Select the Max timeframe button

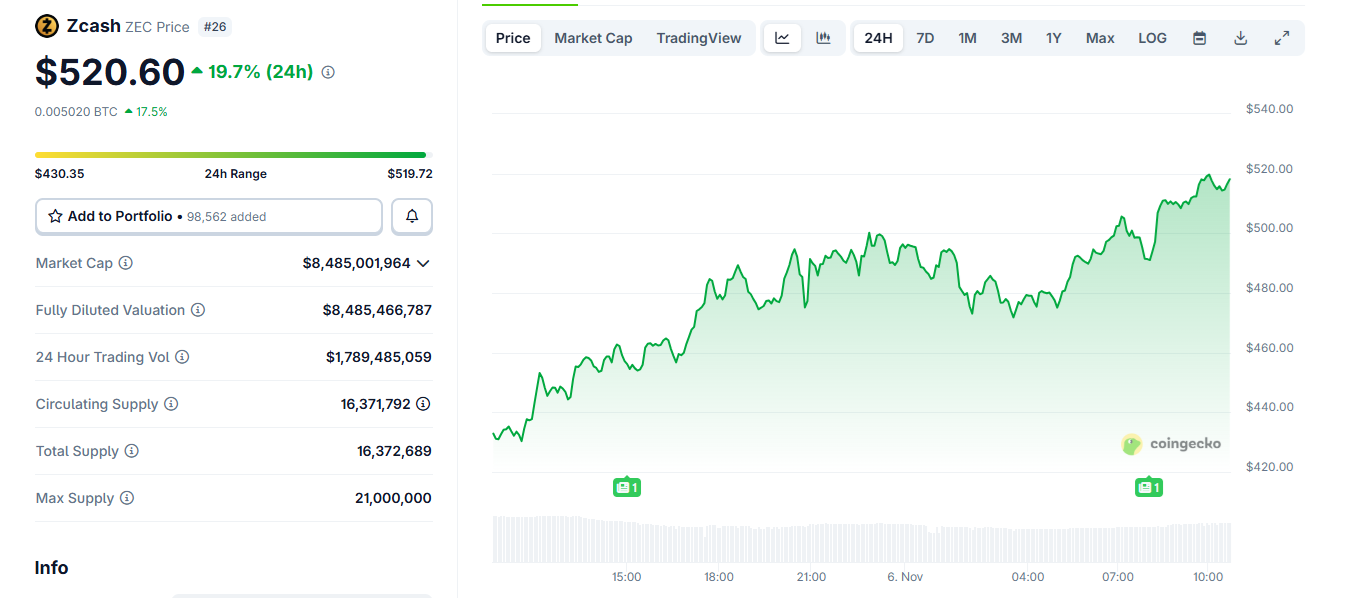[1099, 37]
